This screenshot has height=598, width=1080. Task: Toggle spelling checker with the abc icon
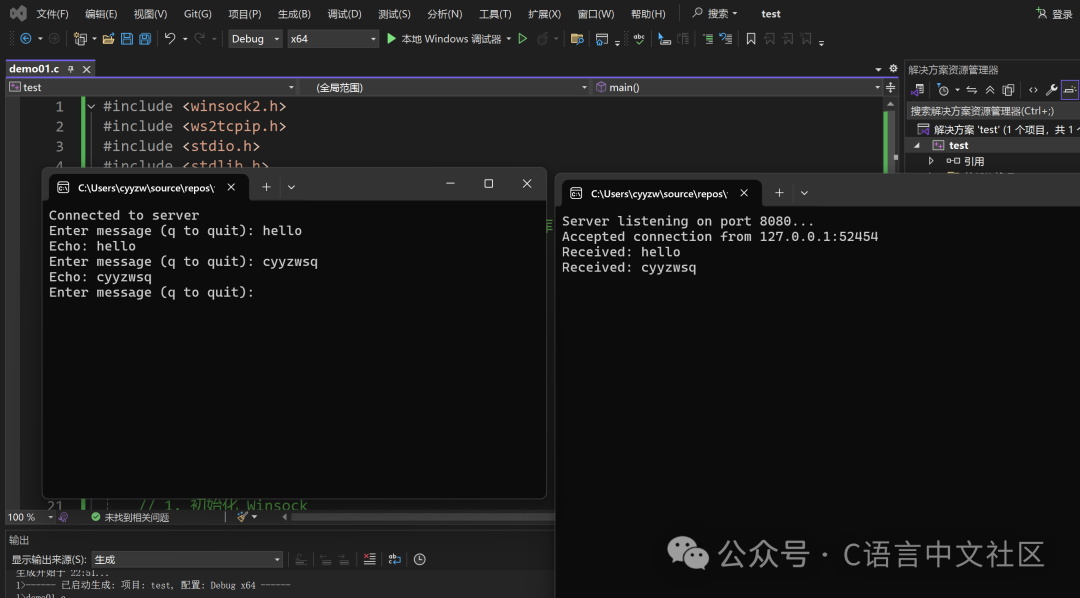pyautogui.click(x=639, y=38)
